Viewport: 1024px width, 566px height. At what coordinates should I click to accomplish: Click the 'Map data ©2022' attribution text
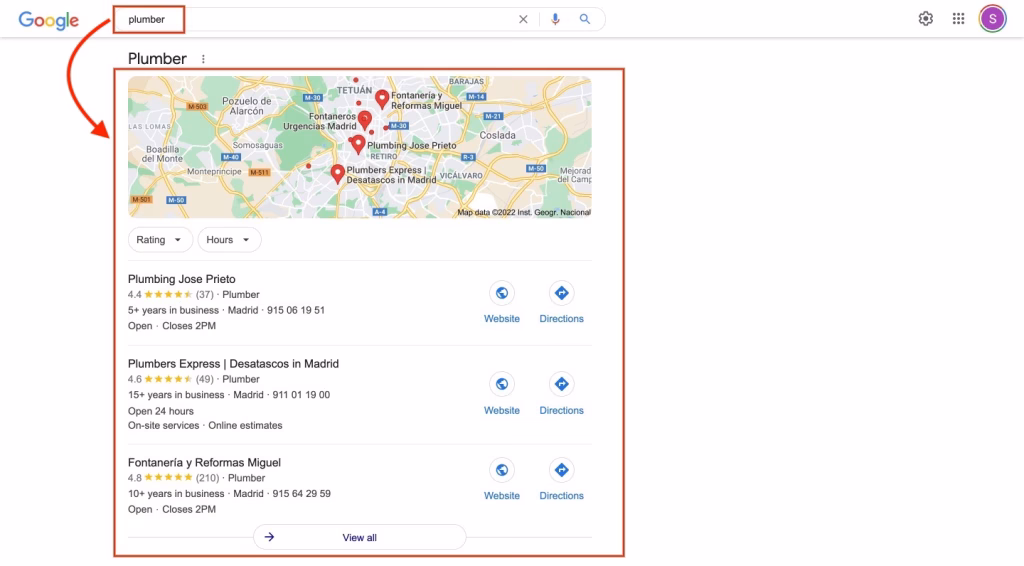click(524, 212)
